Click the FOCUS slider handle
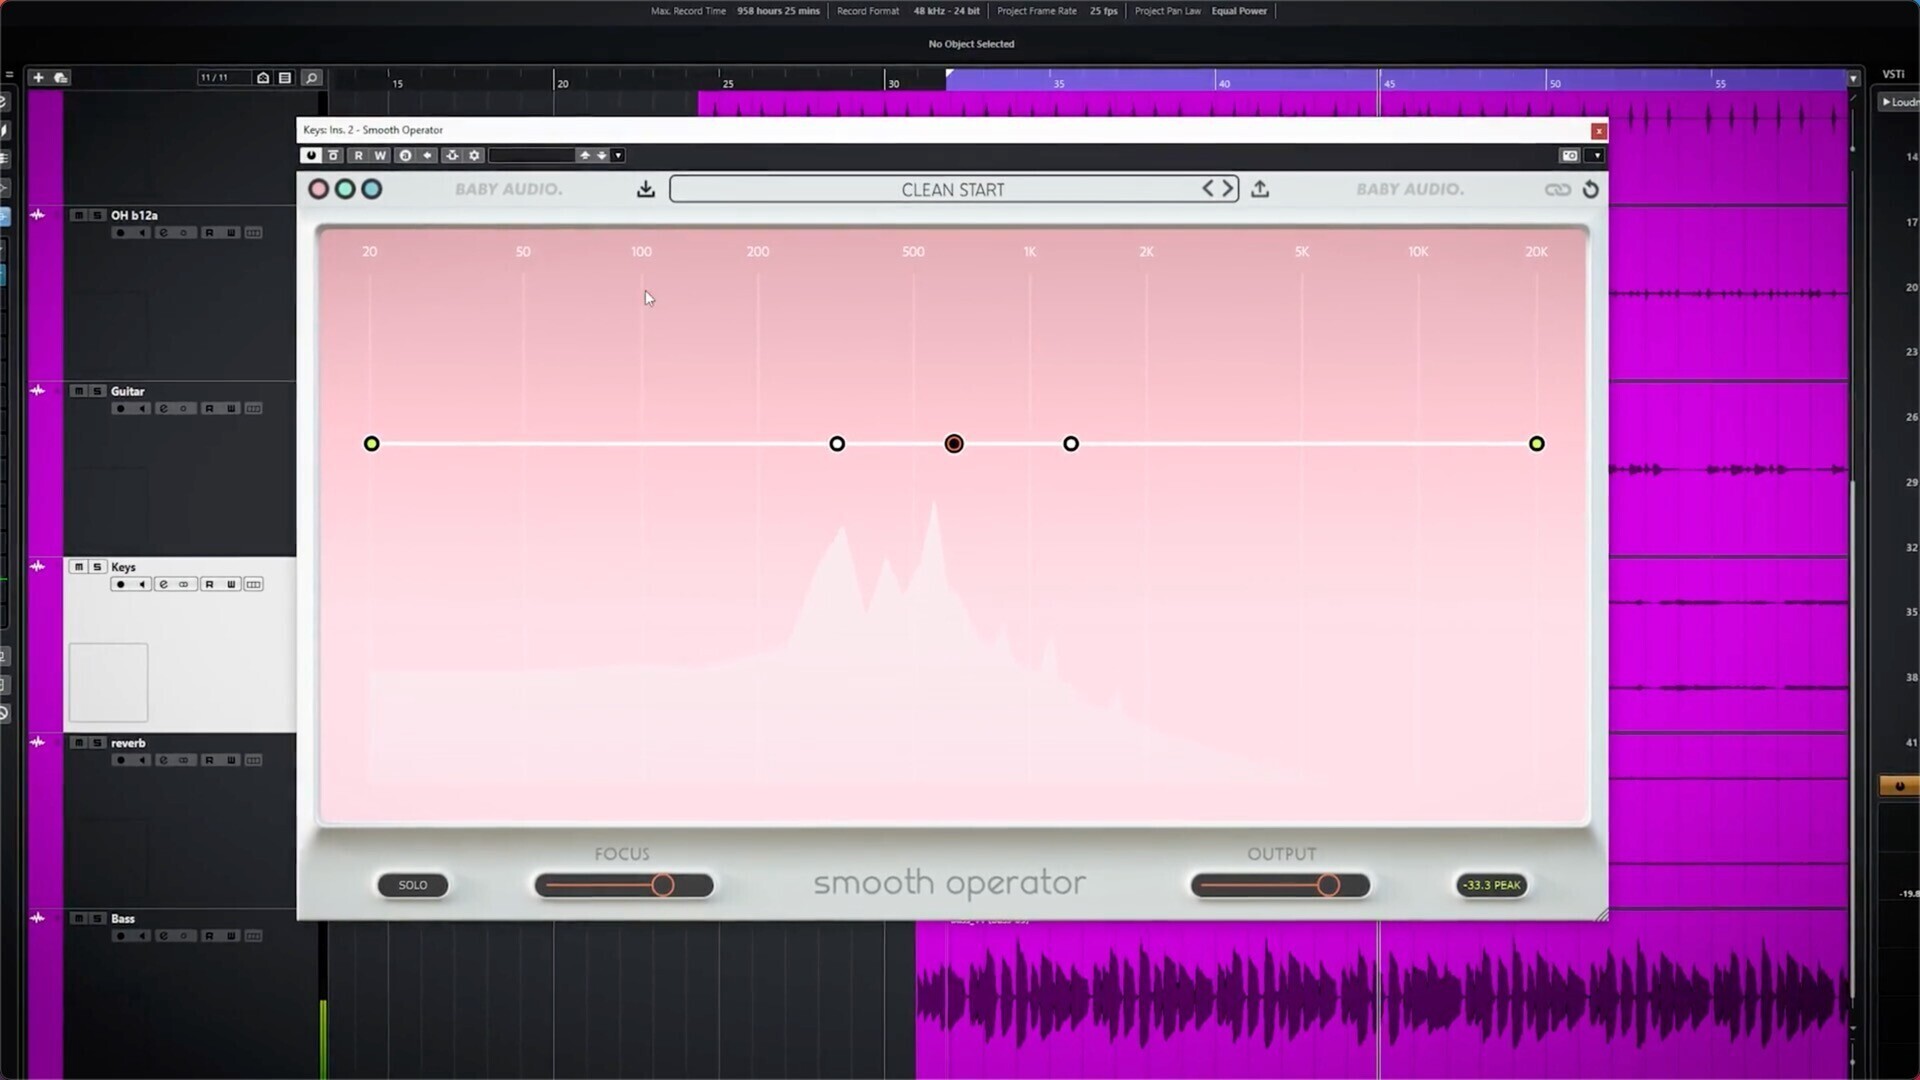Image resolution: width=1920 pixels, height=1080 pixels. 663,885
